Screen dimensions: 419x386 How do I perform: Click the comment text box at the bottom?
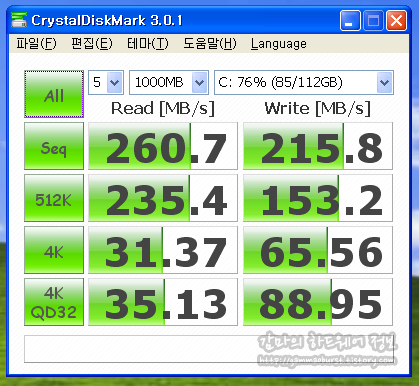(209, 349)
